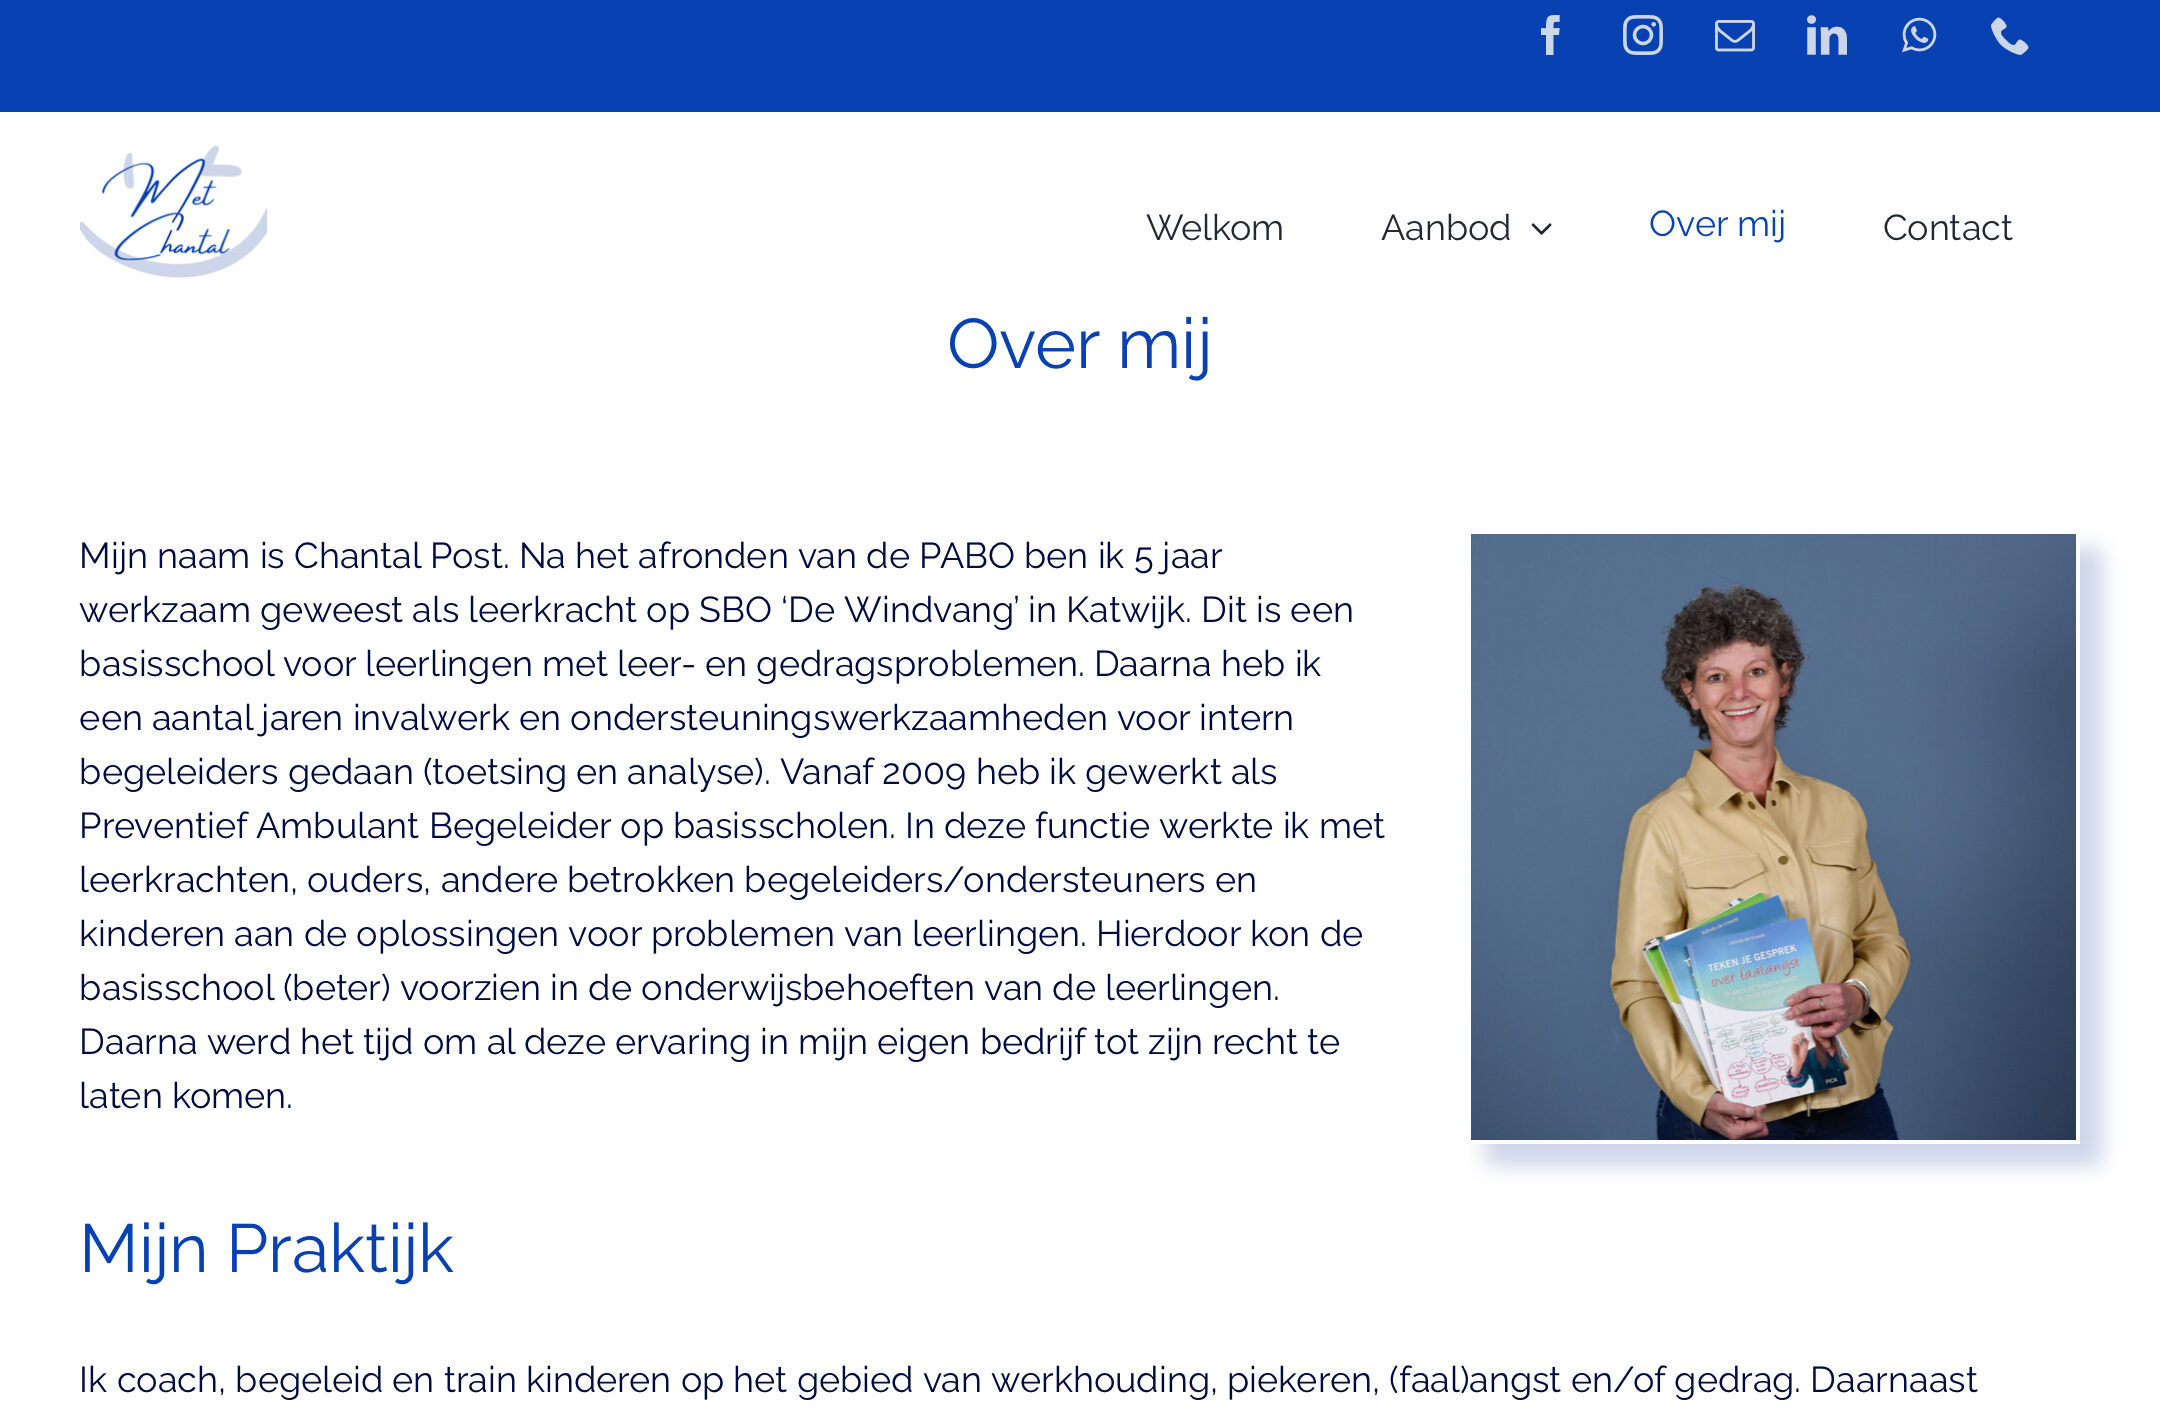Image resolution: width=2160 pixels, height=1414 pixels.
Task: Select the Over mij menu item
Action: [x=1716, y=225]
